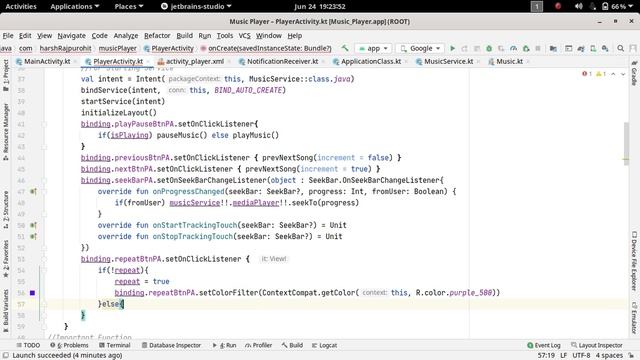Click the override gutter icon on line 51
This screenshot has height=360, width=640.
click(33, 236)
